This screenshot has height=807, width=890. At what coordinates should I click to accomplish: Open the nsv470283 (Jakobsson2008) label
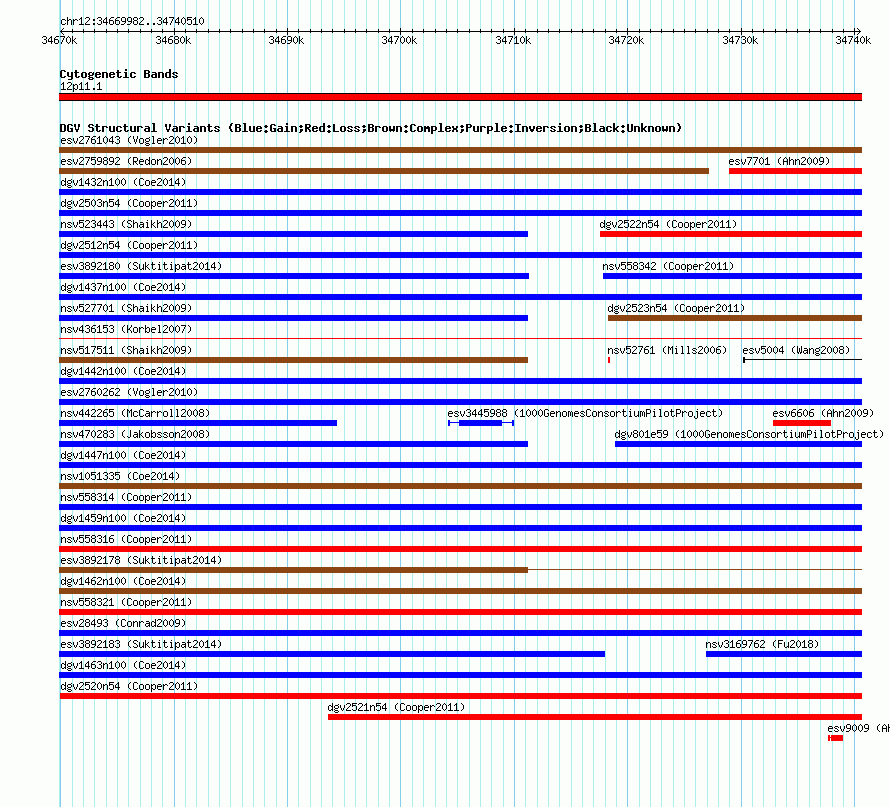pos(135,434)
